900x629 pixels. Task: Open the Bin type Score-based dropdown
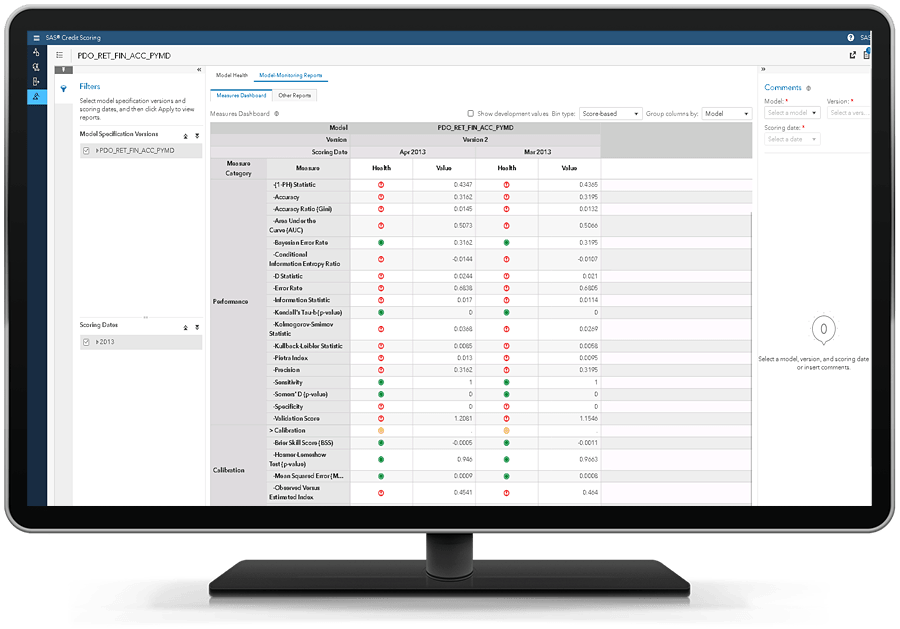pyautogui.click(x=610, y=114)
